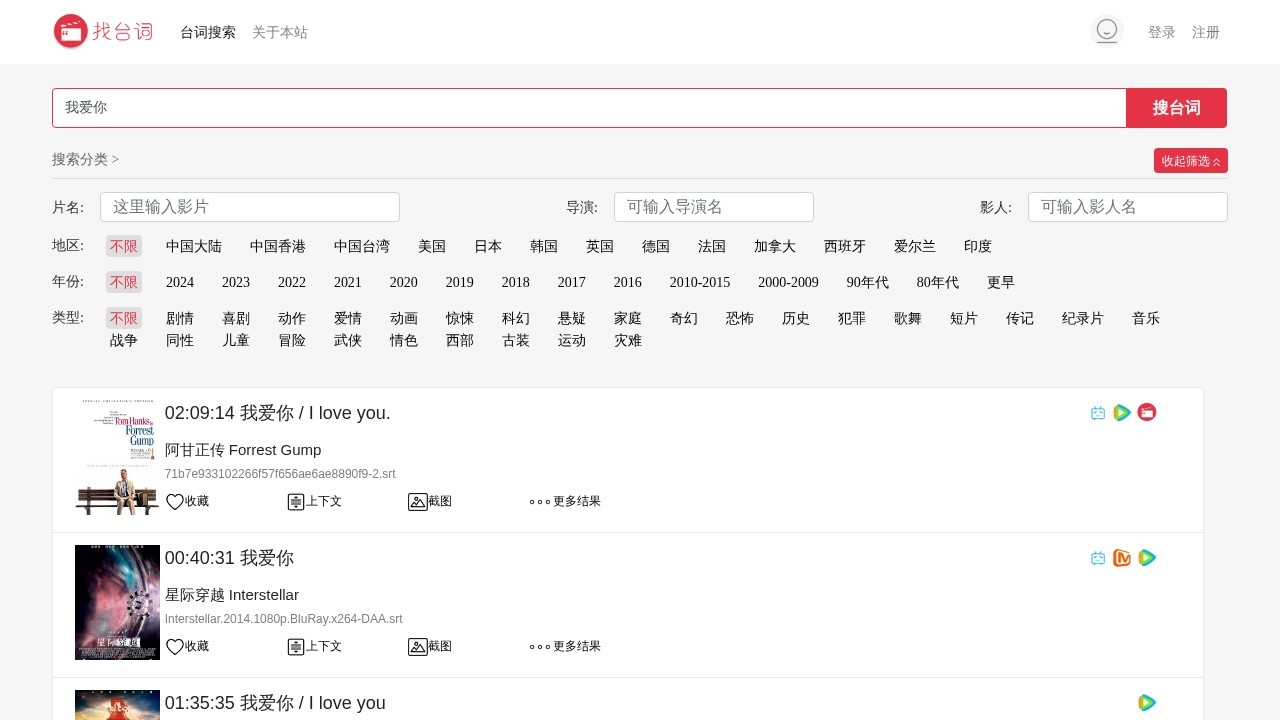
Task: Focus the 导演 director name input
Action: 713,207
